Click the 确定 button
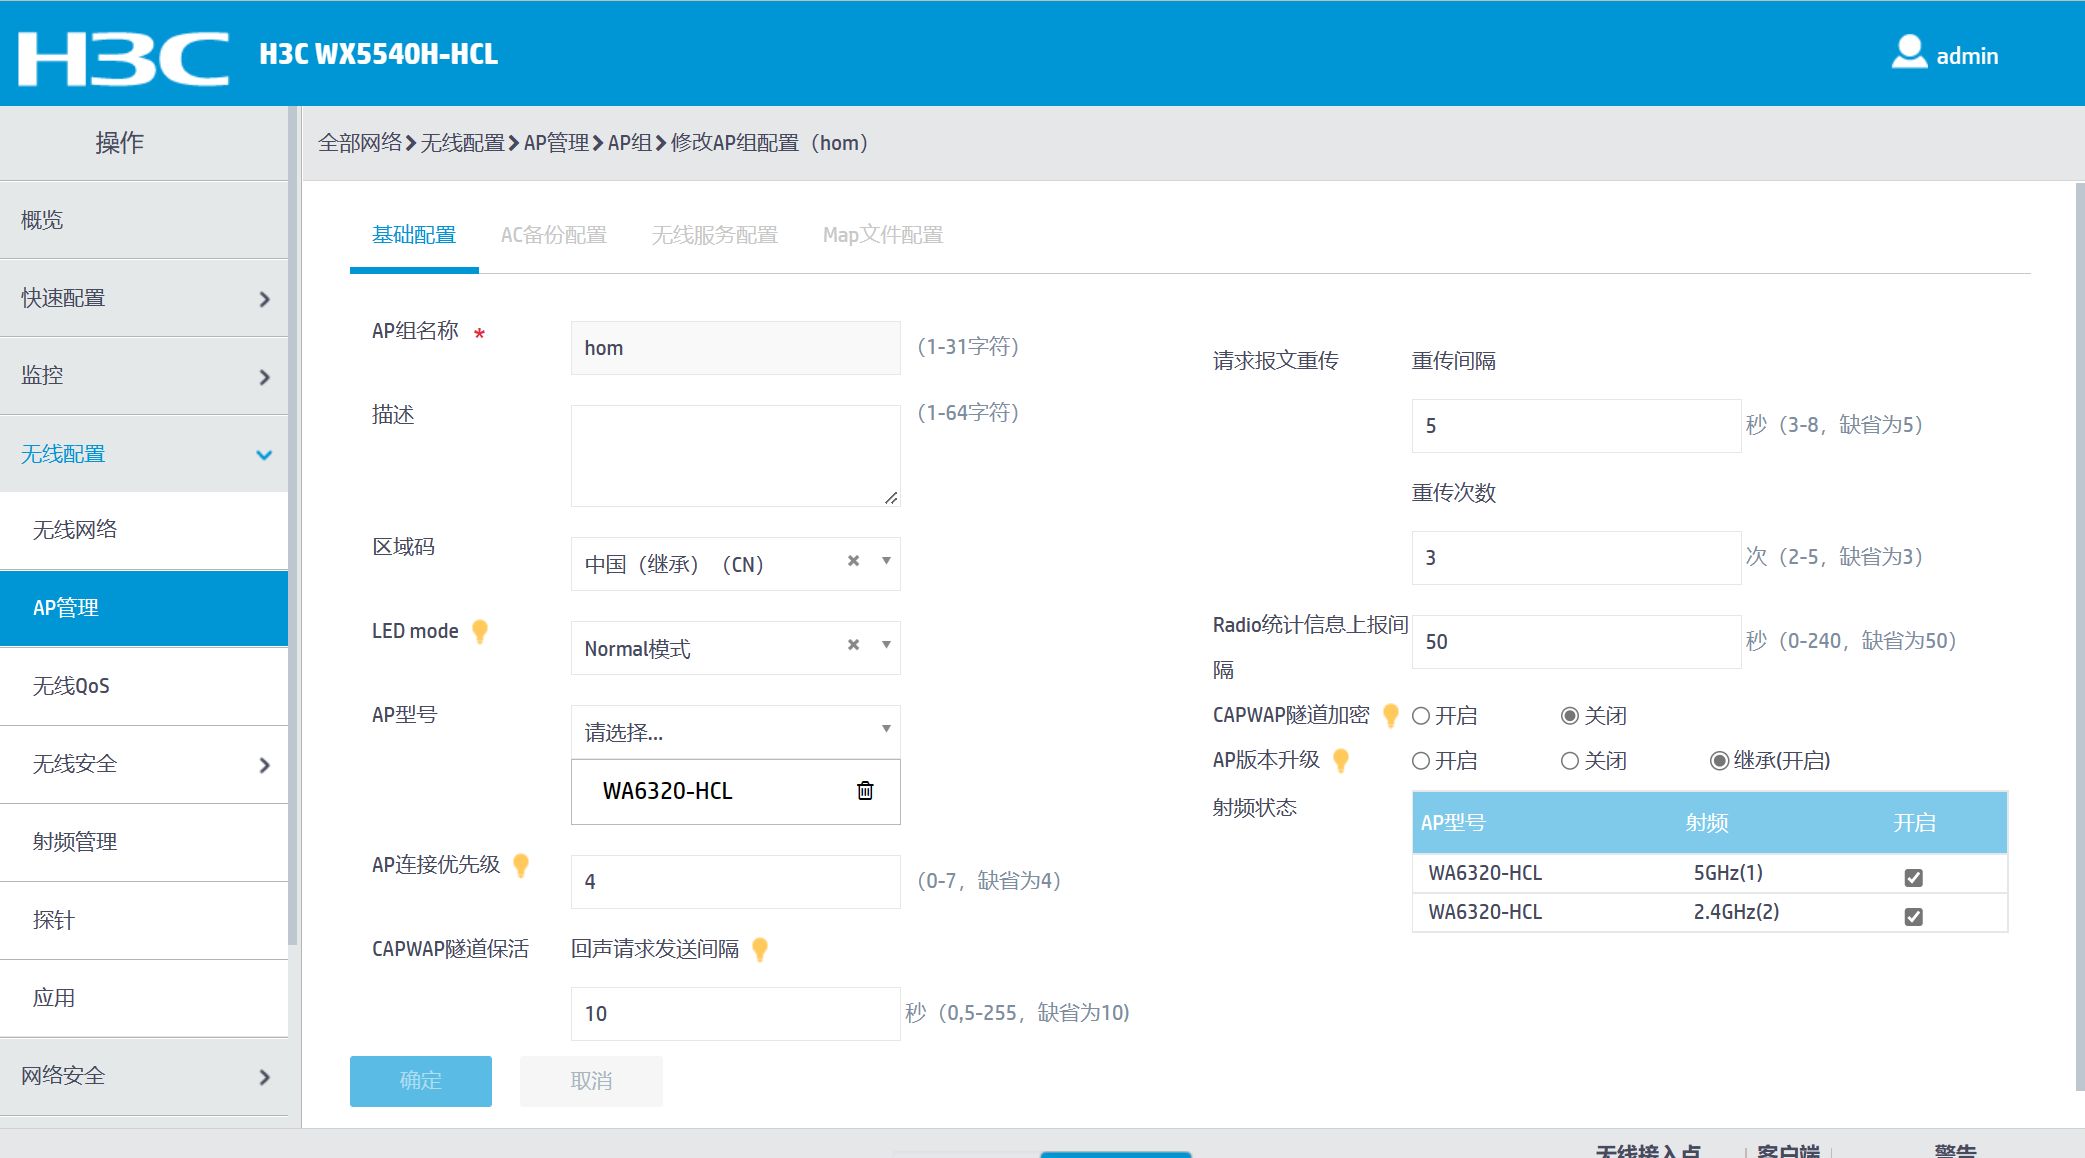The width and height of the screenshot is (2085, 1158). [x=420, y=1081]
